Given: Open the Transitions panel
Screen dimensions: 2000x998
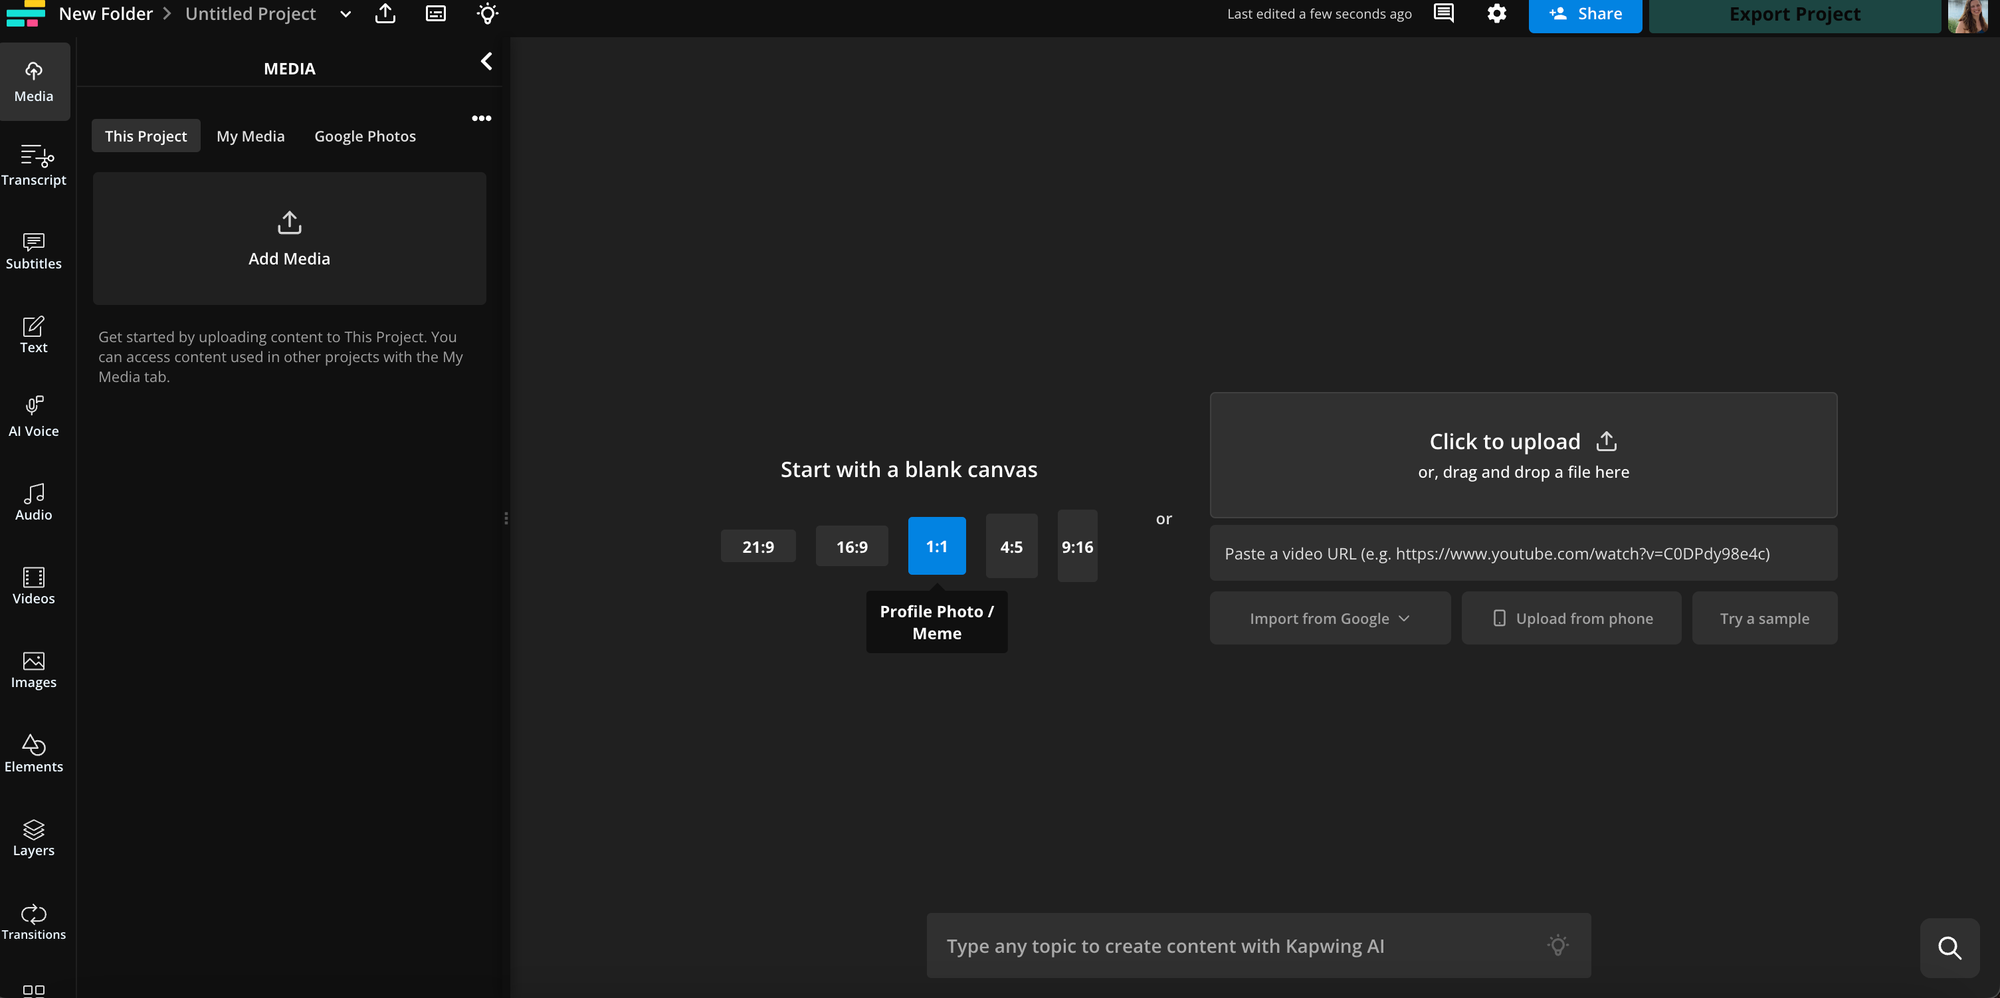Looking at the screenshot, I should pos(34,921).
